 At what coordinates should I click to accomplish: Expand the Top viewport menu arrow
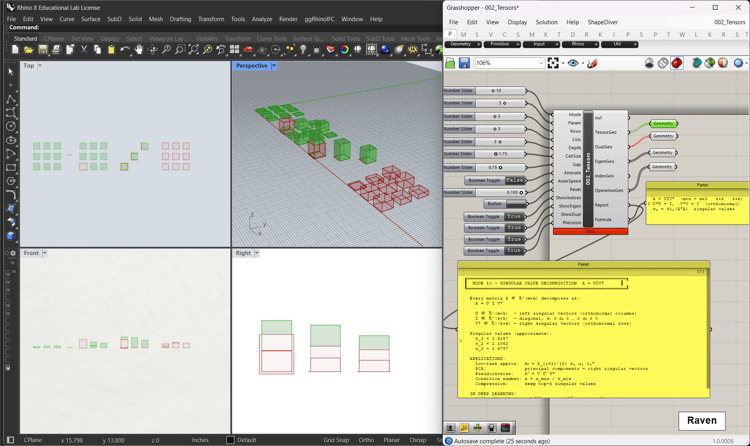pos(41,66)
